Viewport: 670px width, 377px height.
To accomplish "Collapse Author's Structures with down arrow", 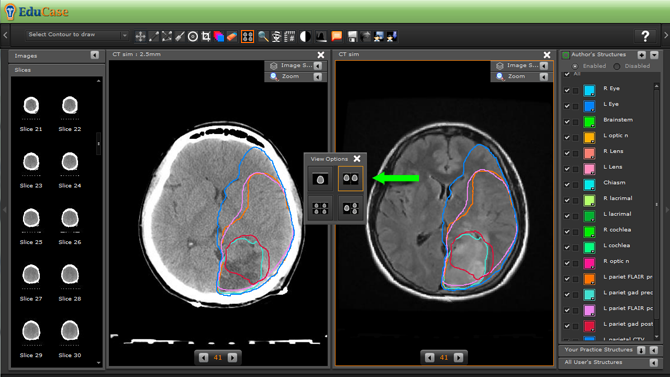I will [654, 55].
